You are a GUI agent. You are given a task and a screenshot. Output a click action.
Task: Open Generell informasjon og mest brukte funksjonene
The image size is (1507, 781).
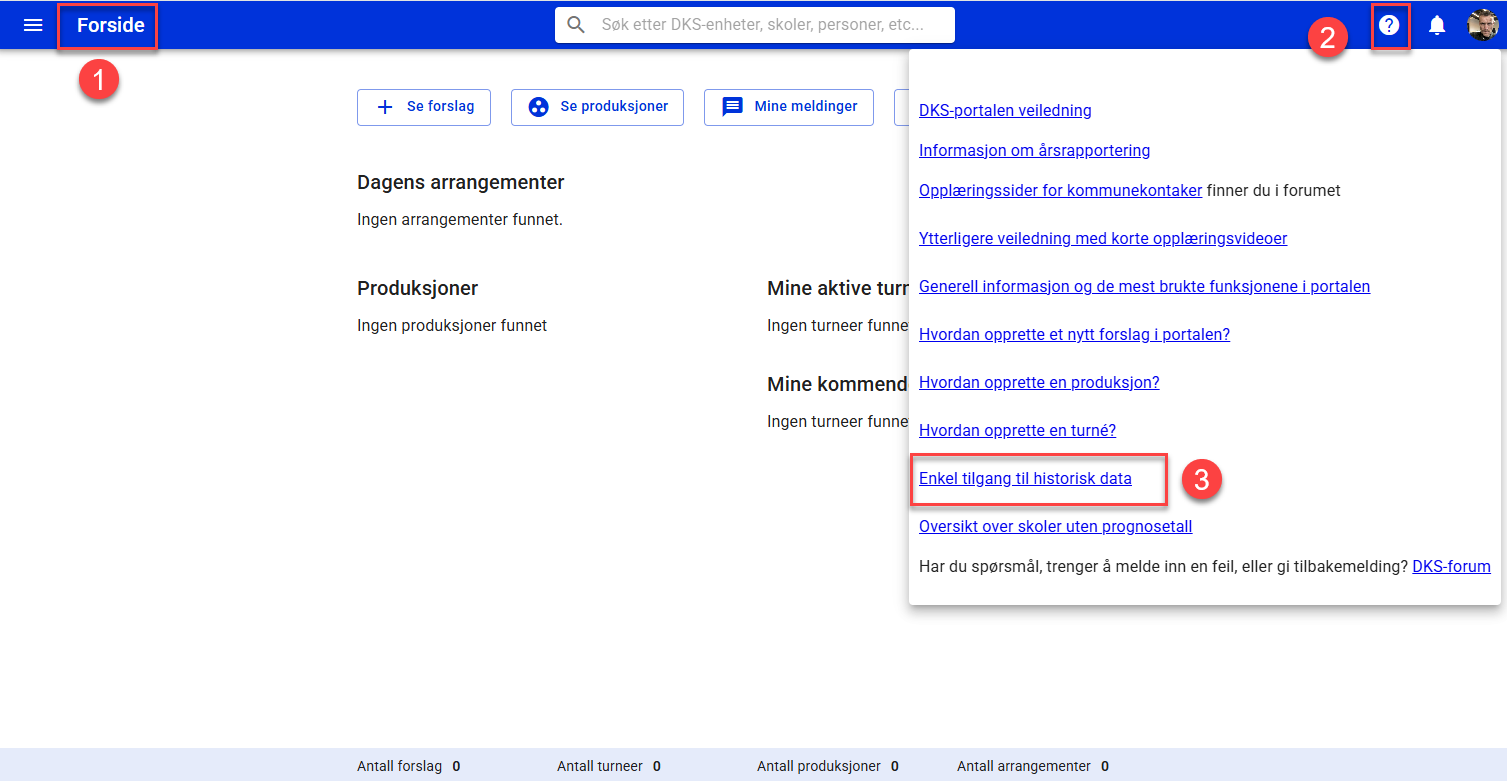coord(1144,287)
